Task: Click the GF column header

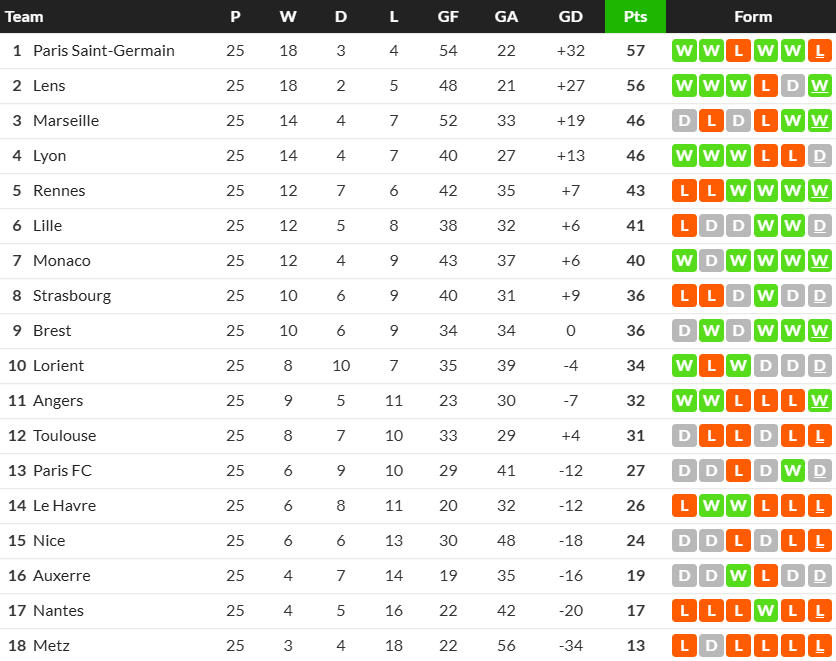Action: (x=448, y=16)
